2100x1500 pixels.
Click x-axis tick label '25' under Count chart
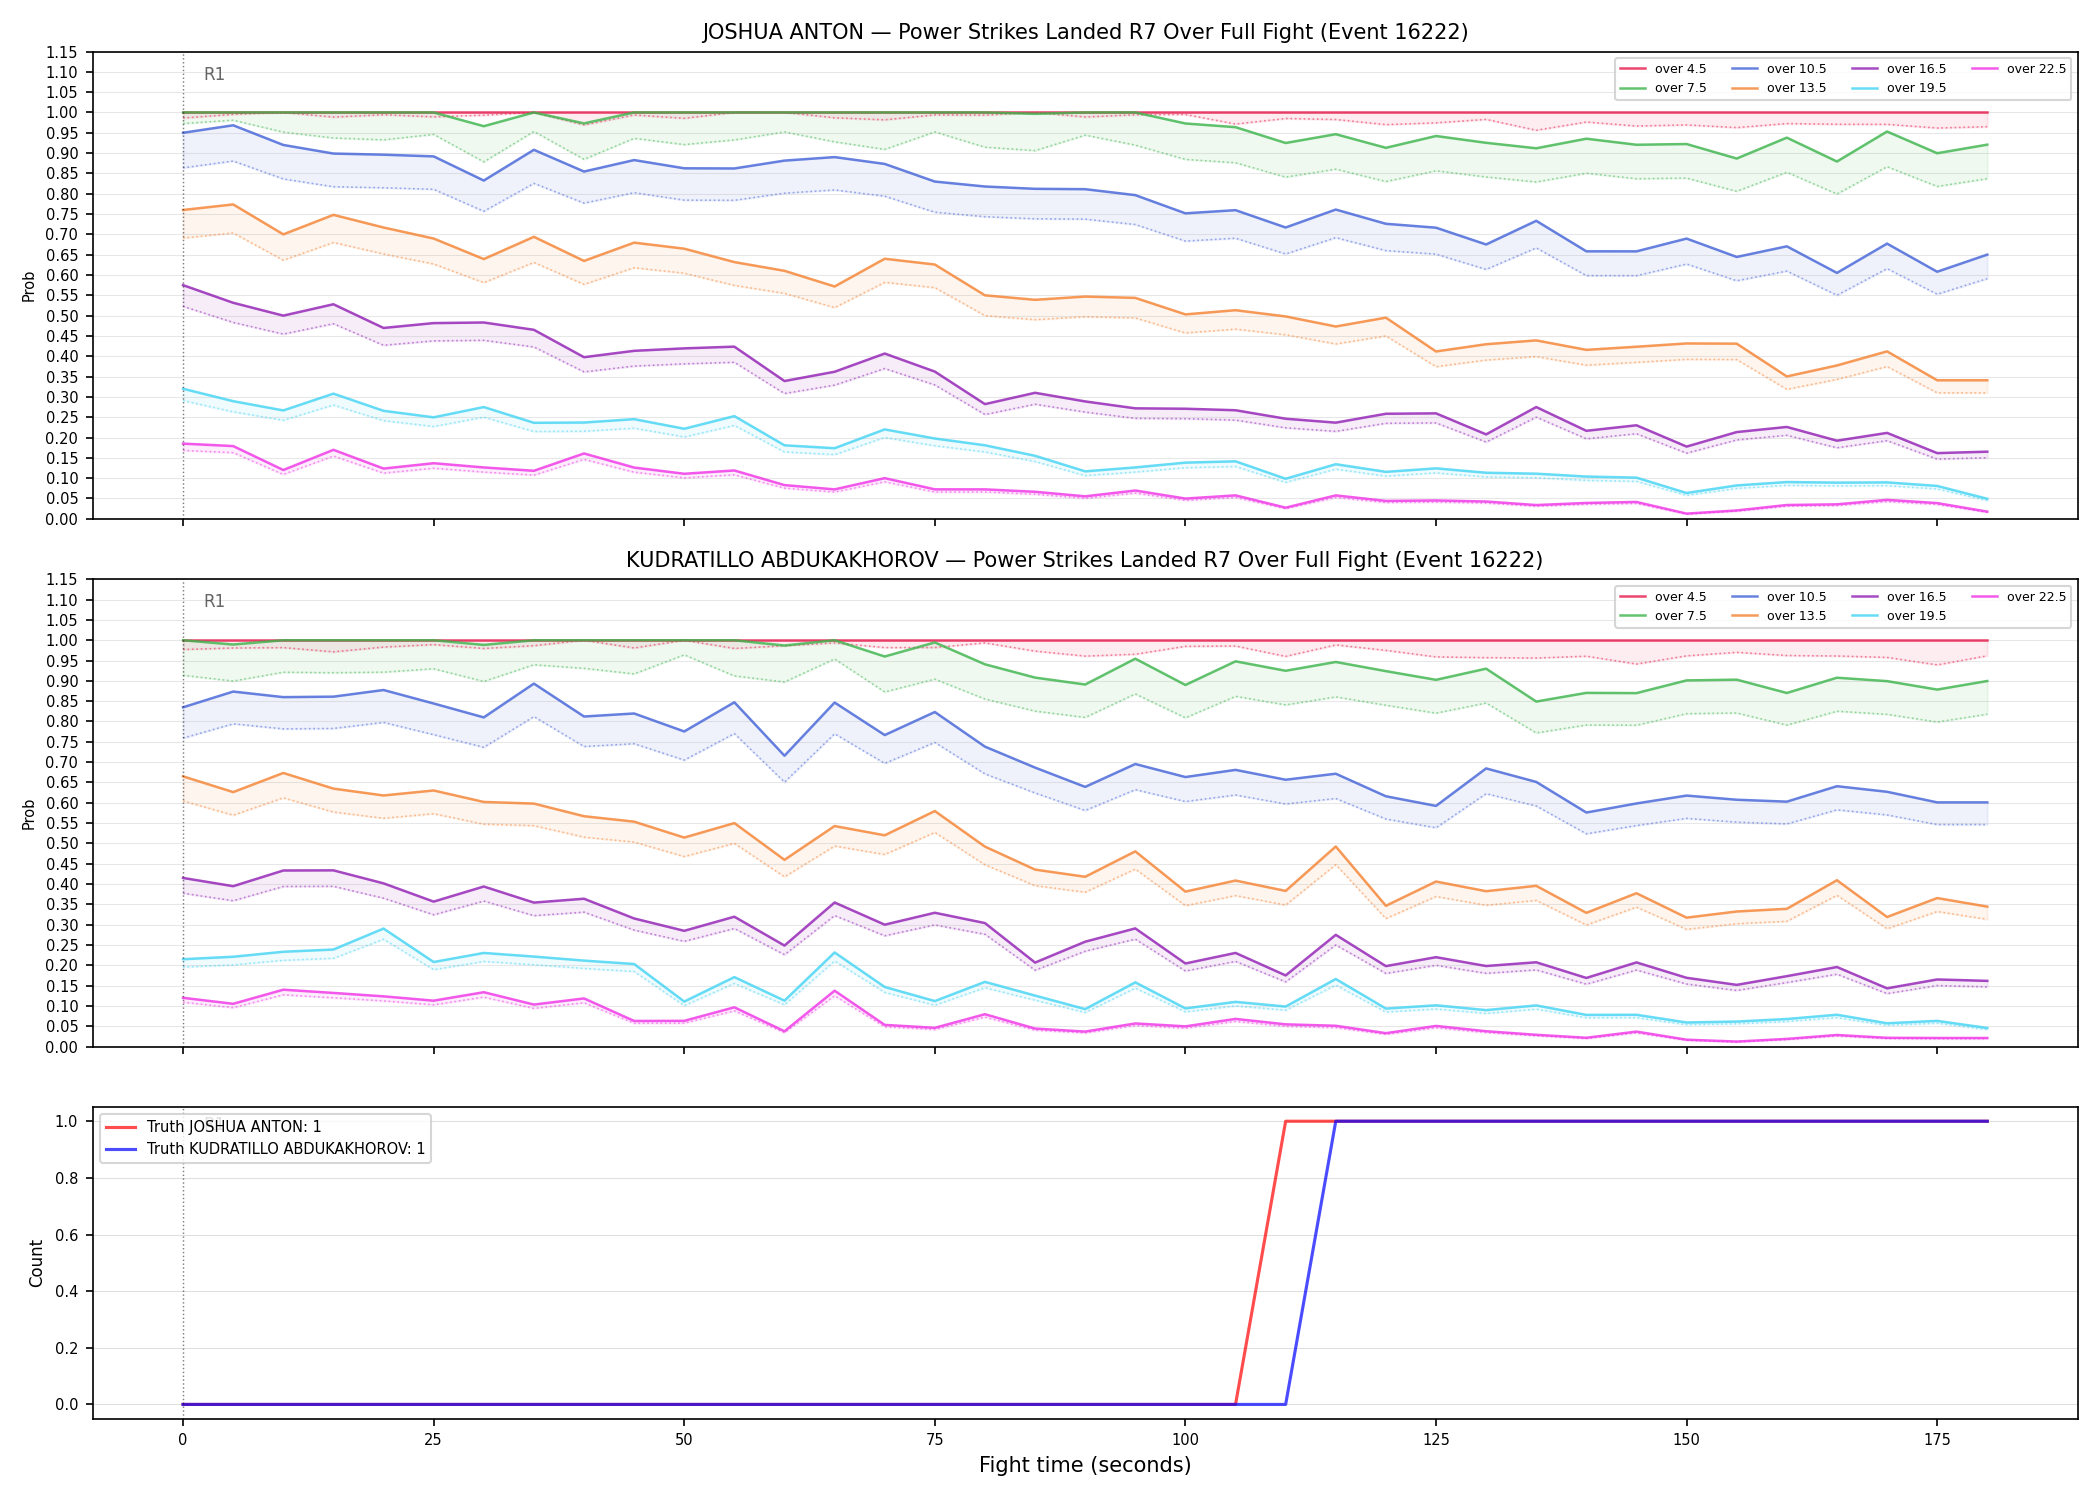[x=433, y=1440]
